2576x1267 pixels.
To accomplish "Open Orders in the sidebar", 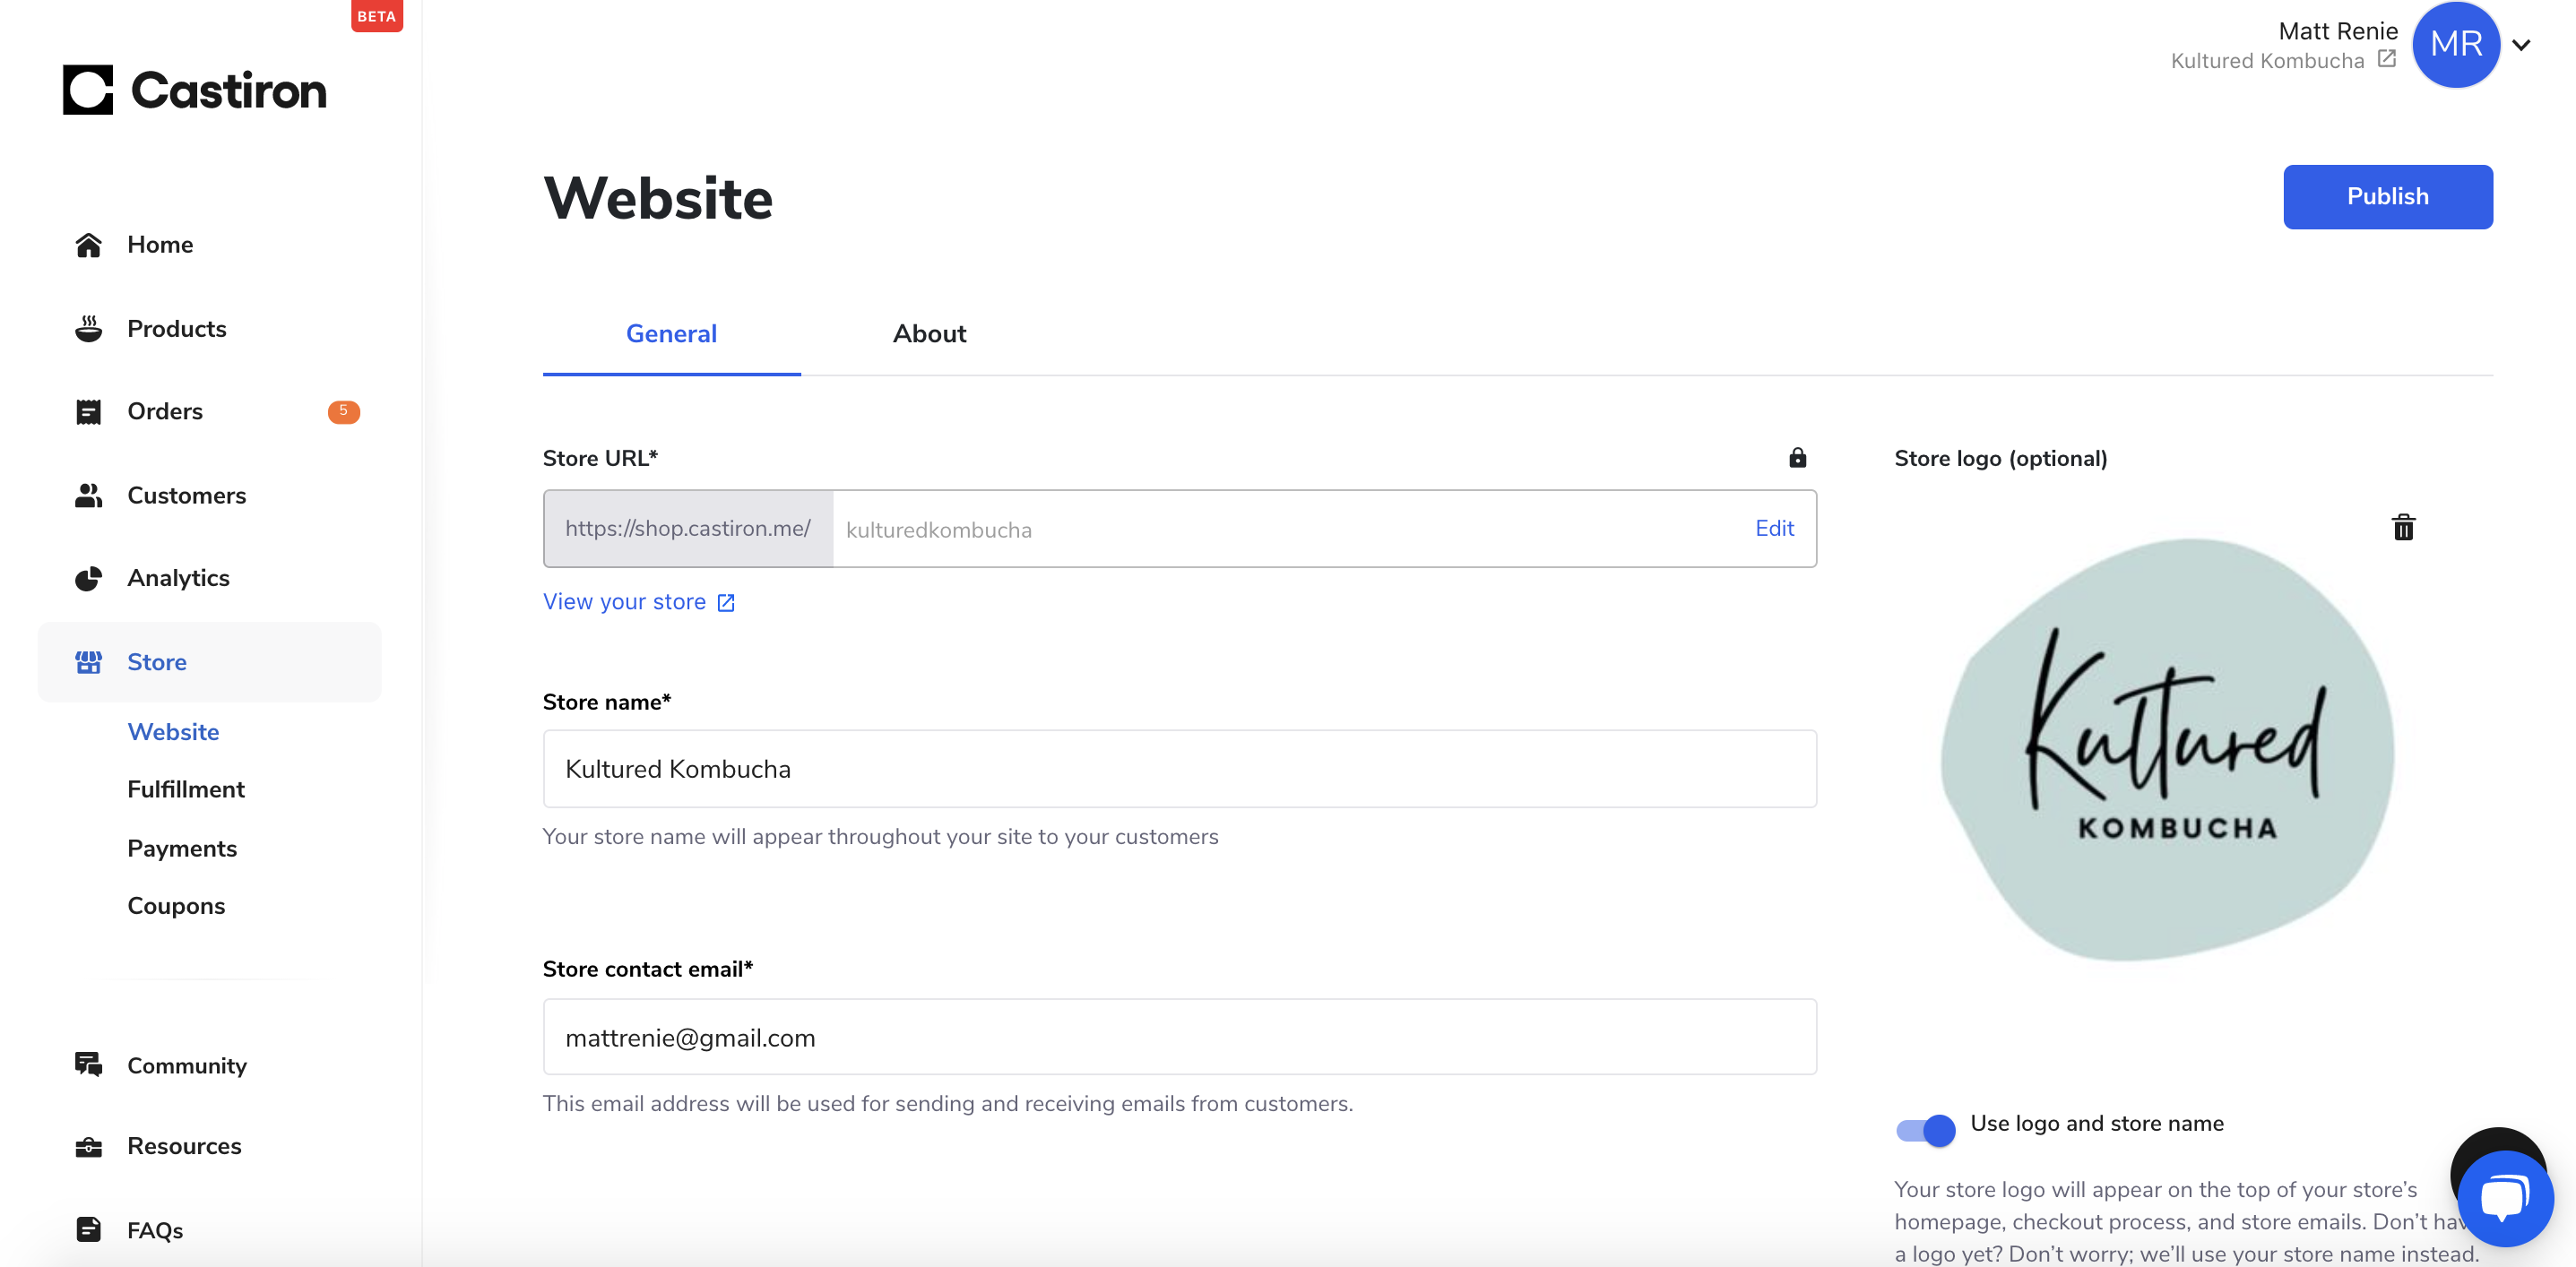I will [x=209, y=411].
